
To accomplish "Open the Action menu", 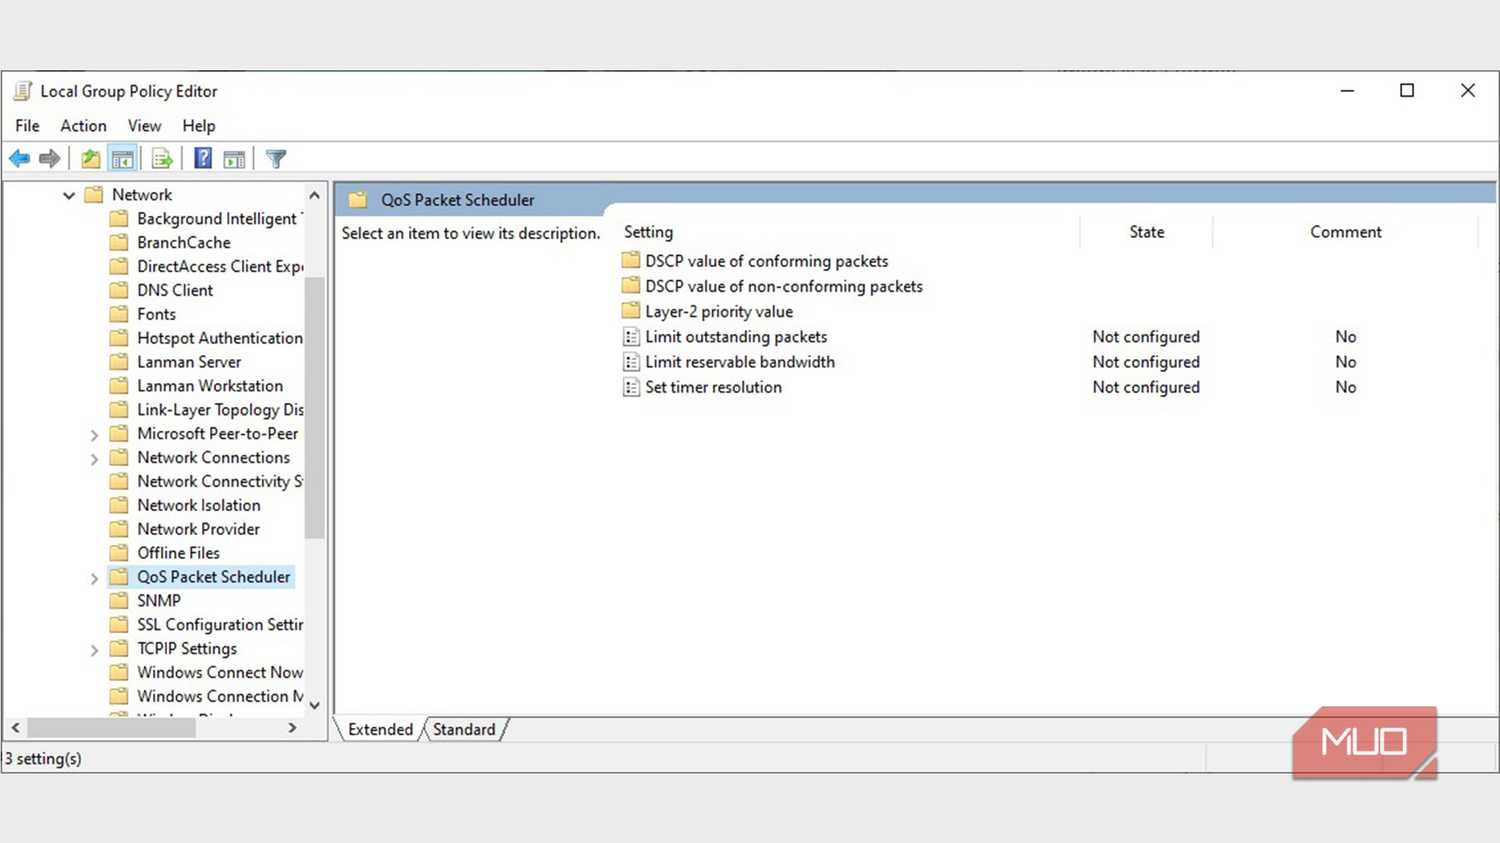I will click(x=83, y=126).
